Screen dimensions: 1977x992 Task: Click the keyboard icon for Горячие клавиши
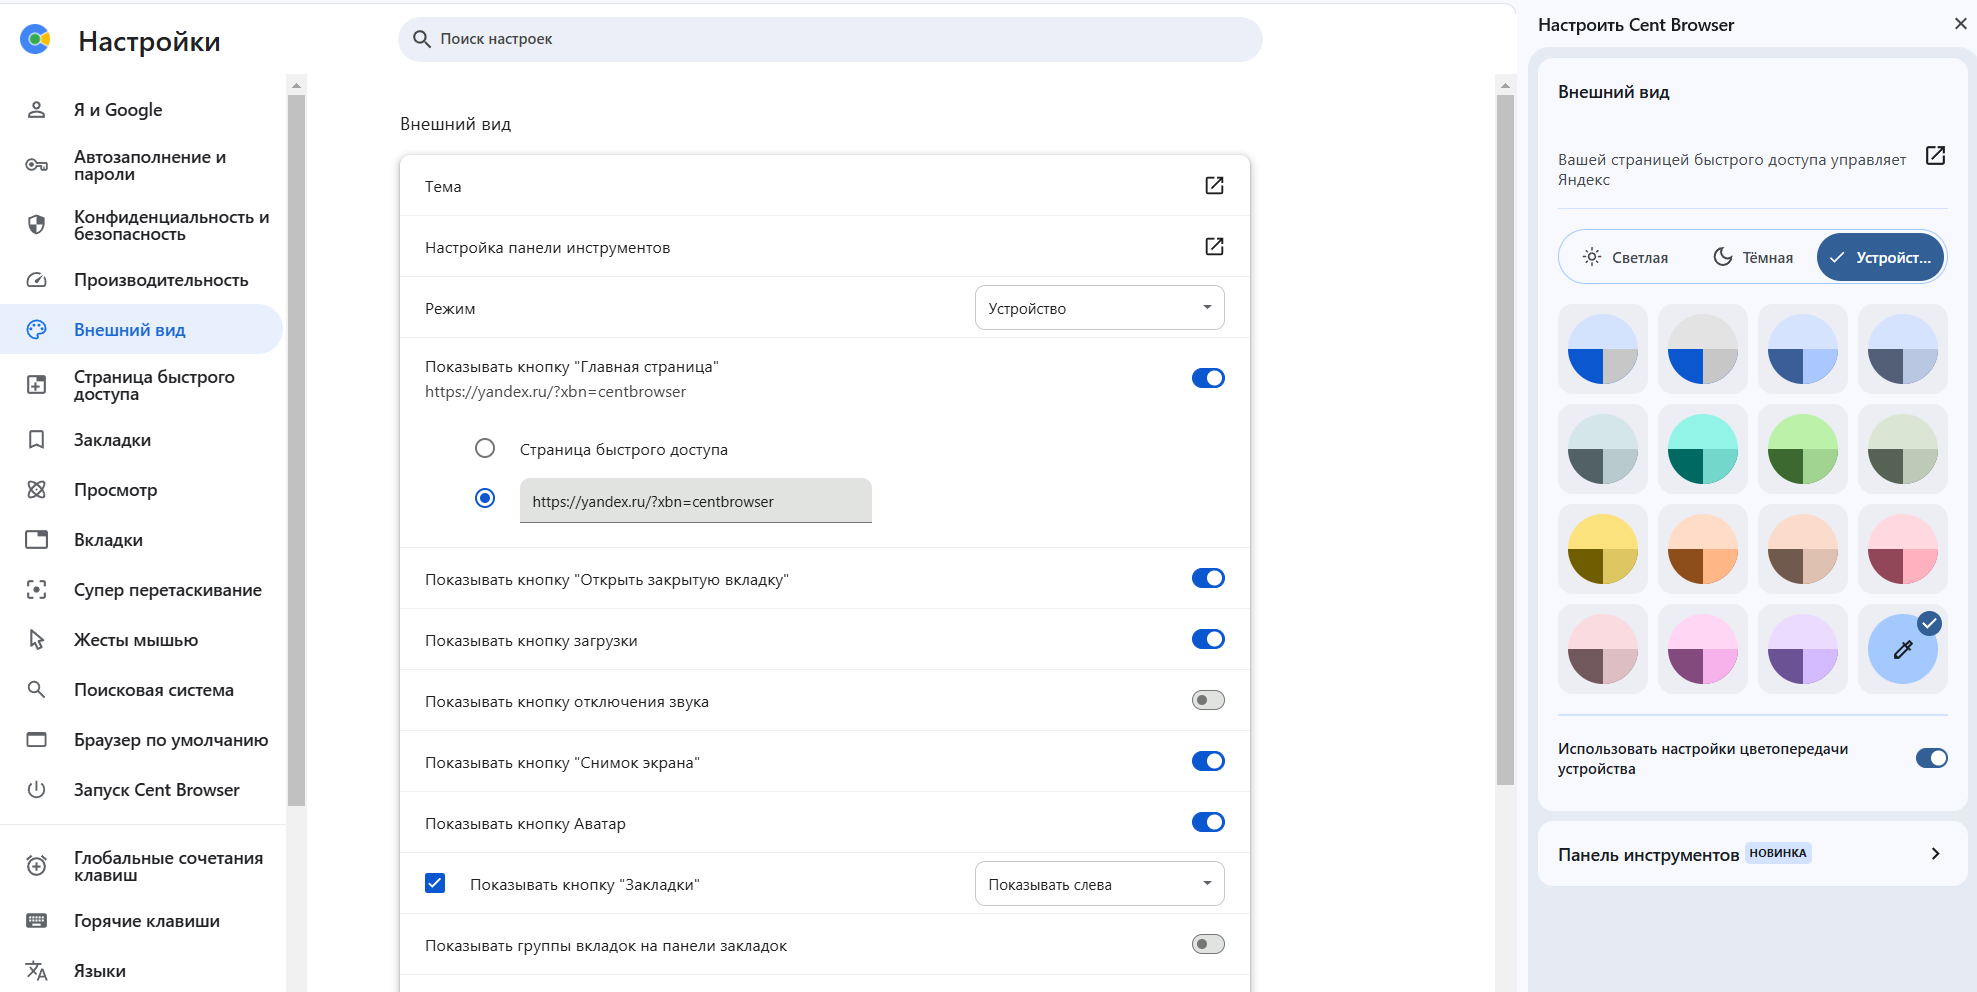37,921
